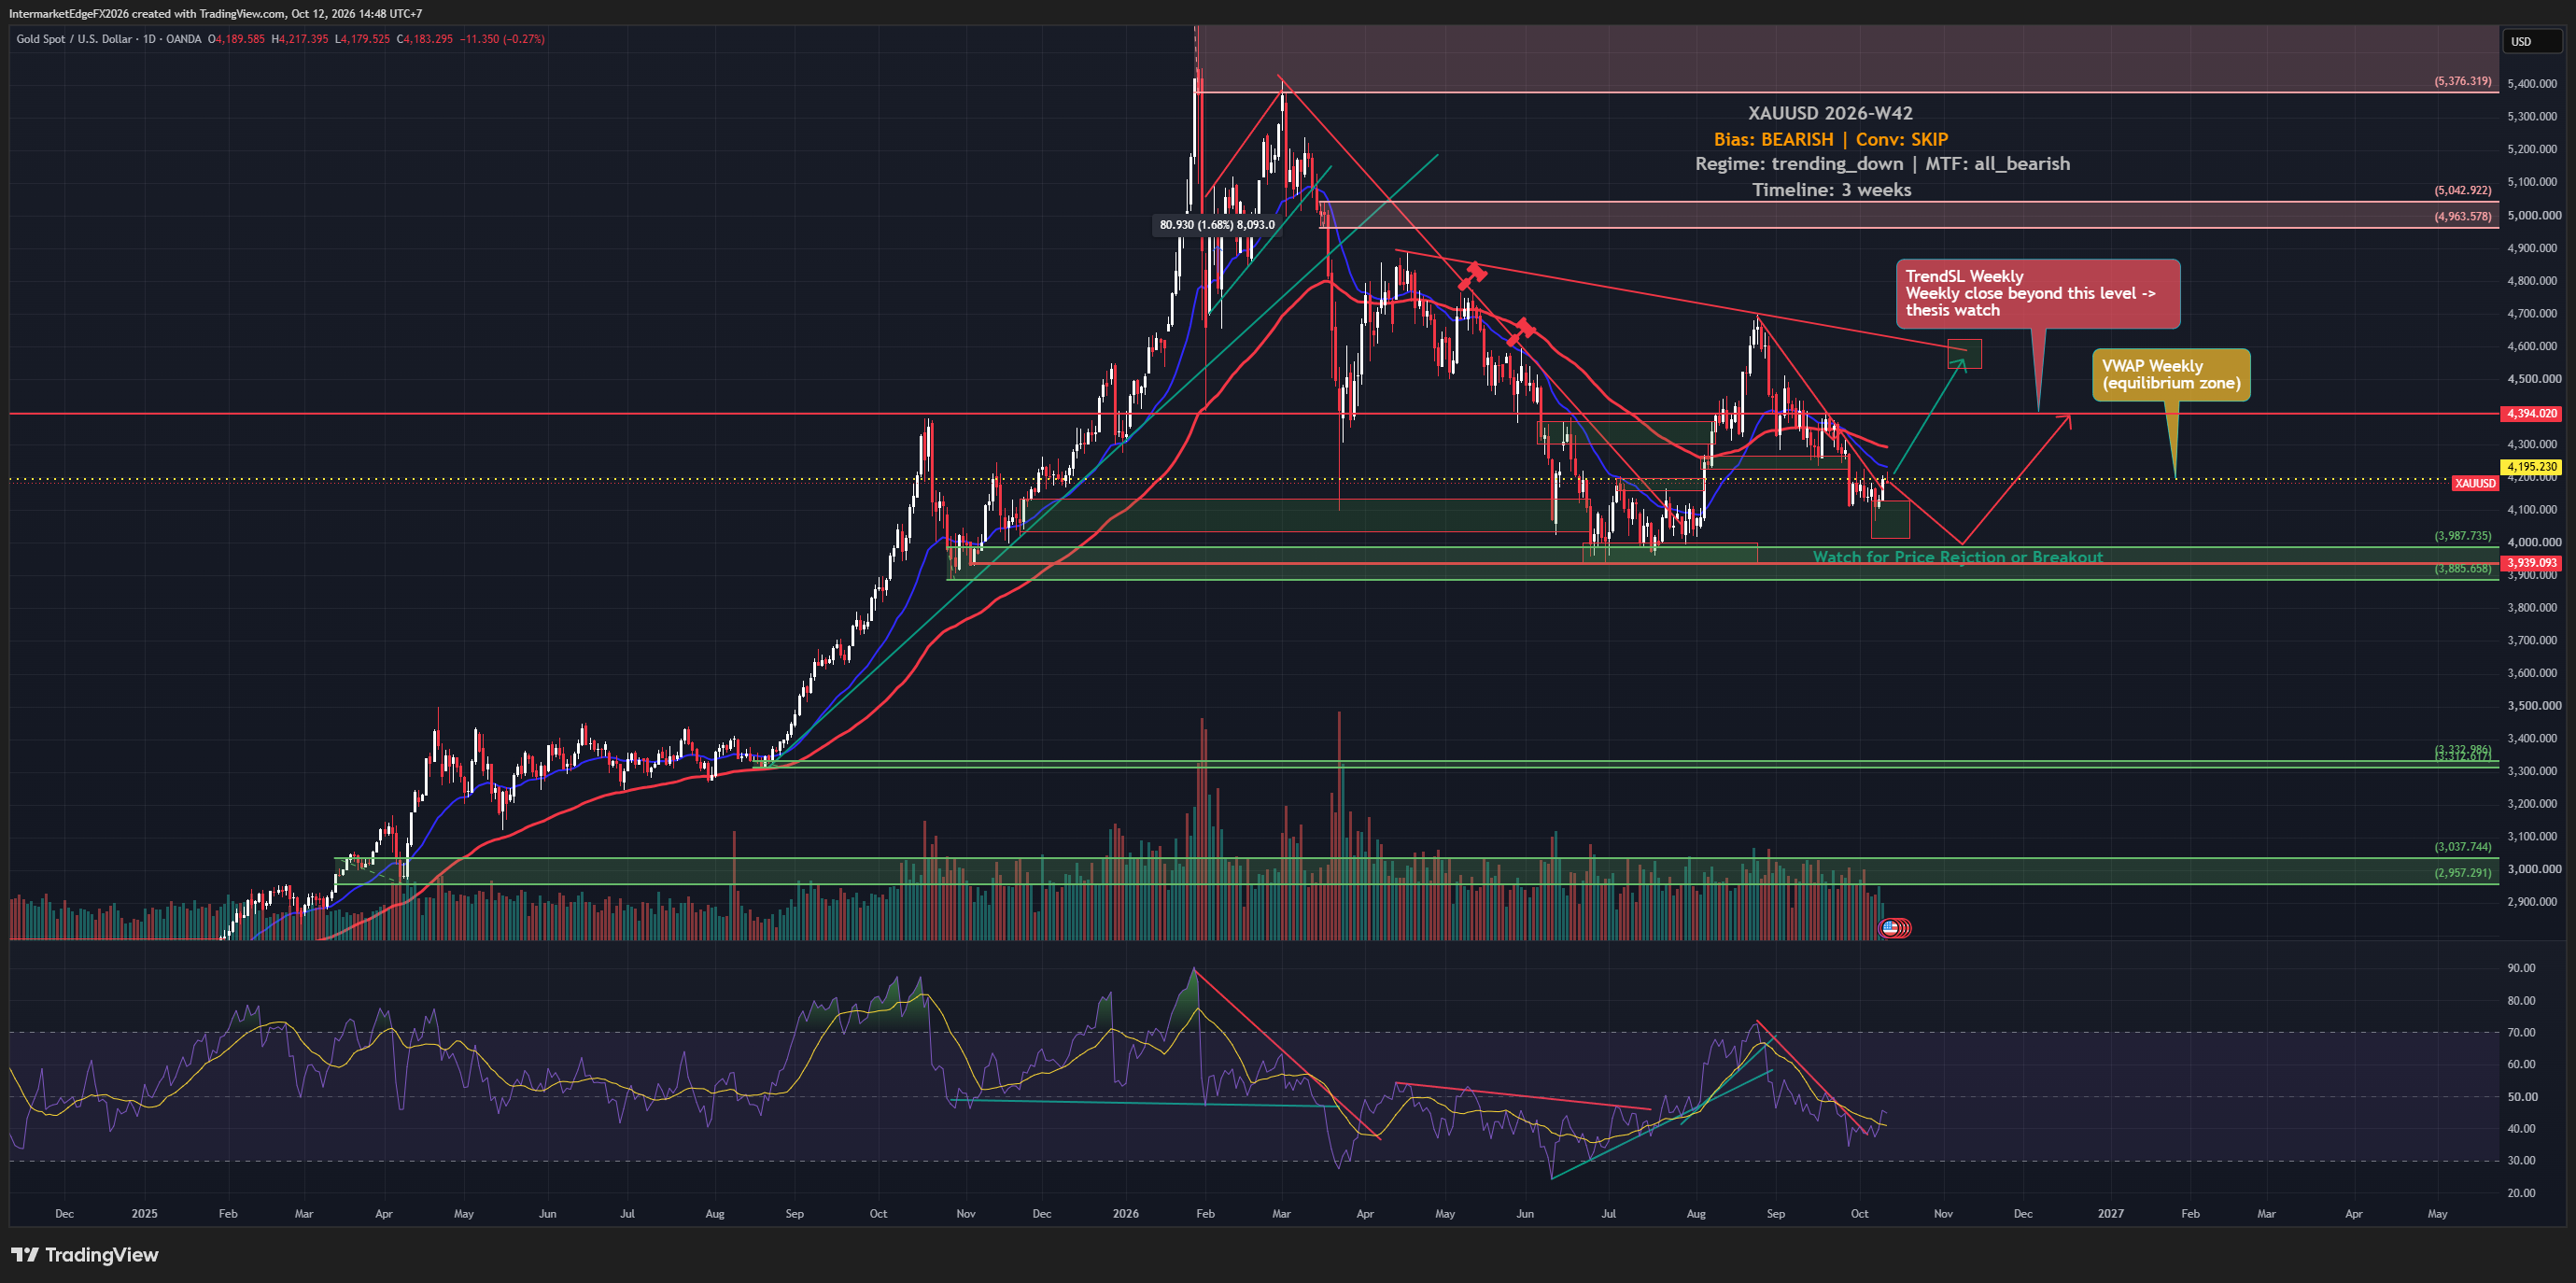Select the VWAP Weekly equilibrium zone callout
Screen dimensions: 2576x1283
tap(2171, 374)
